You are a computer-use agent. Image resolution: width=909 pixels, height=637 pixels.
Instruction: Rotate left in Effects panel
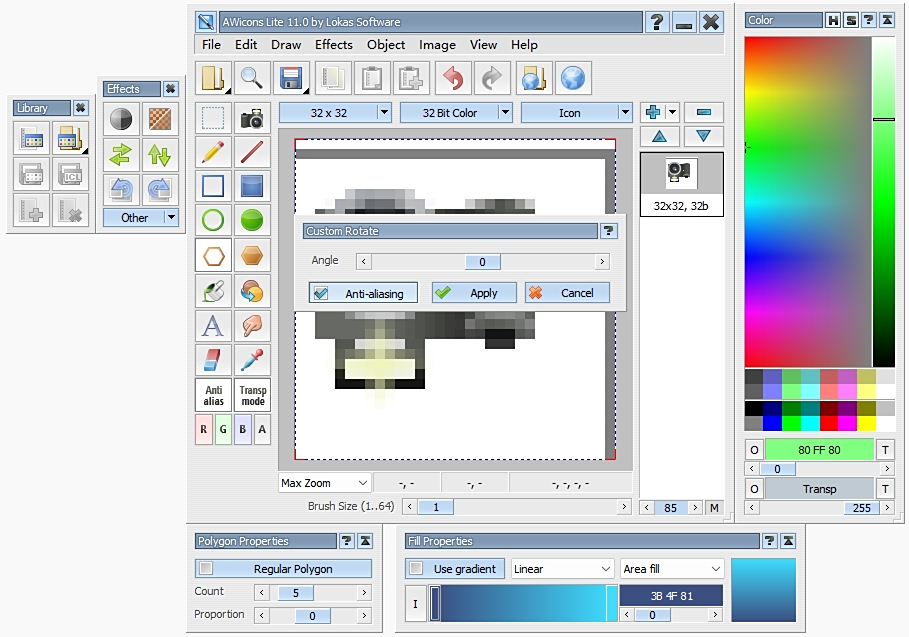121,190
